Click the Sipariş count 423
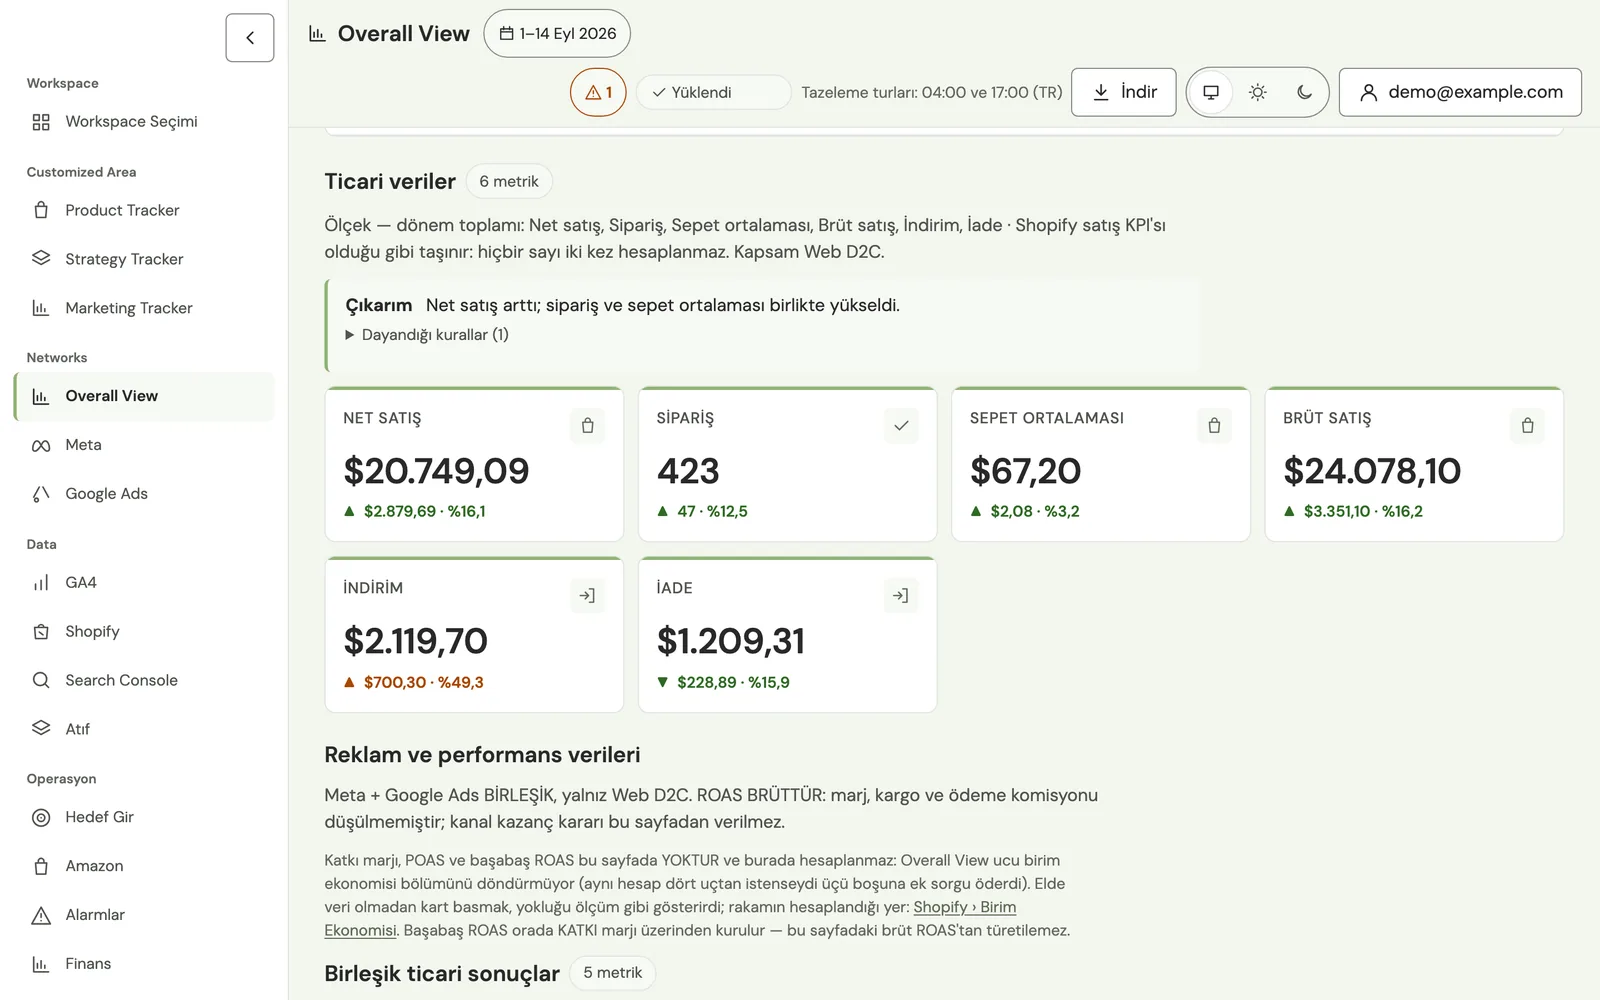1600x1000 pixels. pos(688,471)
